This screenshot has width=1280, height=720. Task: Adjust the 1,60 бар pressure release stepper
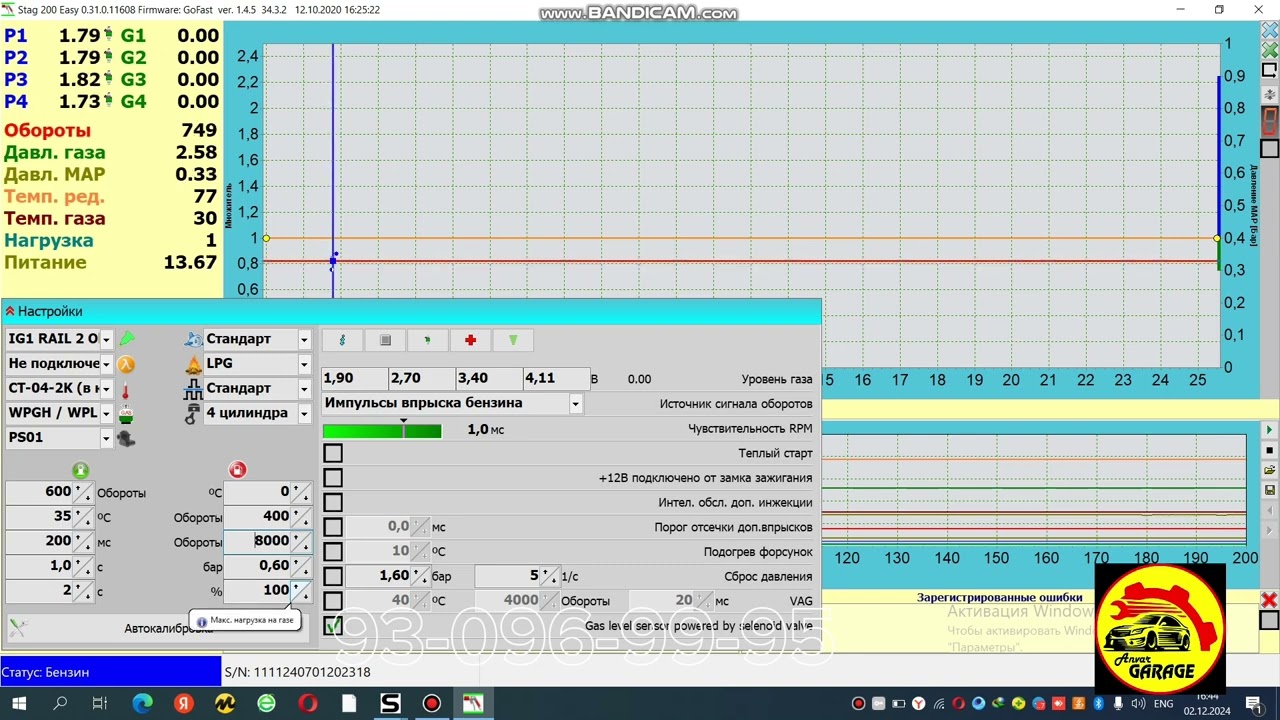point(420,577)
